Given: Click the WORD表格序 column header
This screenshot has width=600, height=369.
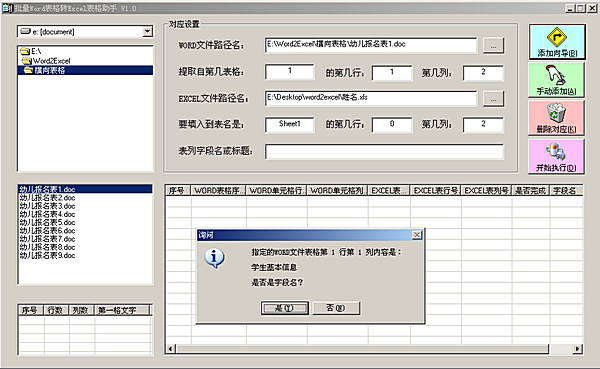Looking at the screenshot, I should pyautogui.click(x=219, y=190).
